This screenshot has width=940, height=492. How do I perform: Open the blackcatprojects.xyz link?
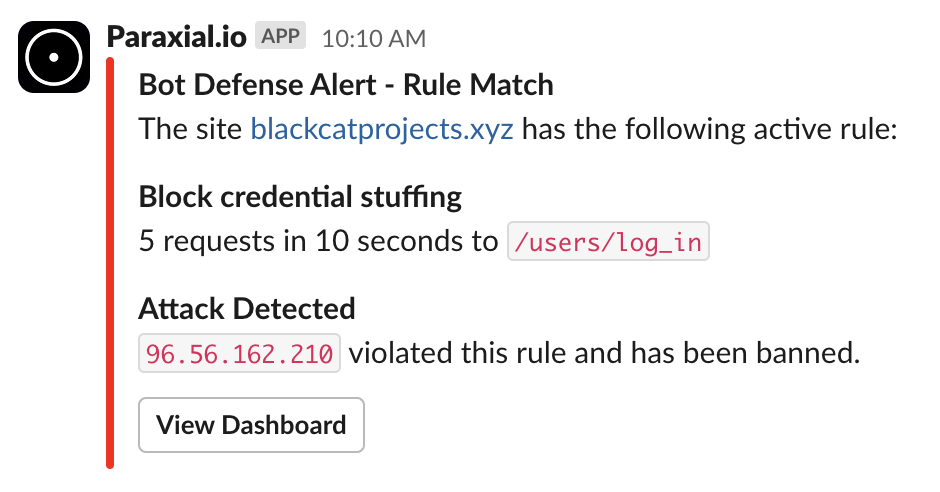[382, 129]
